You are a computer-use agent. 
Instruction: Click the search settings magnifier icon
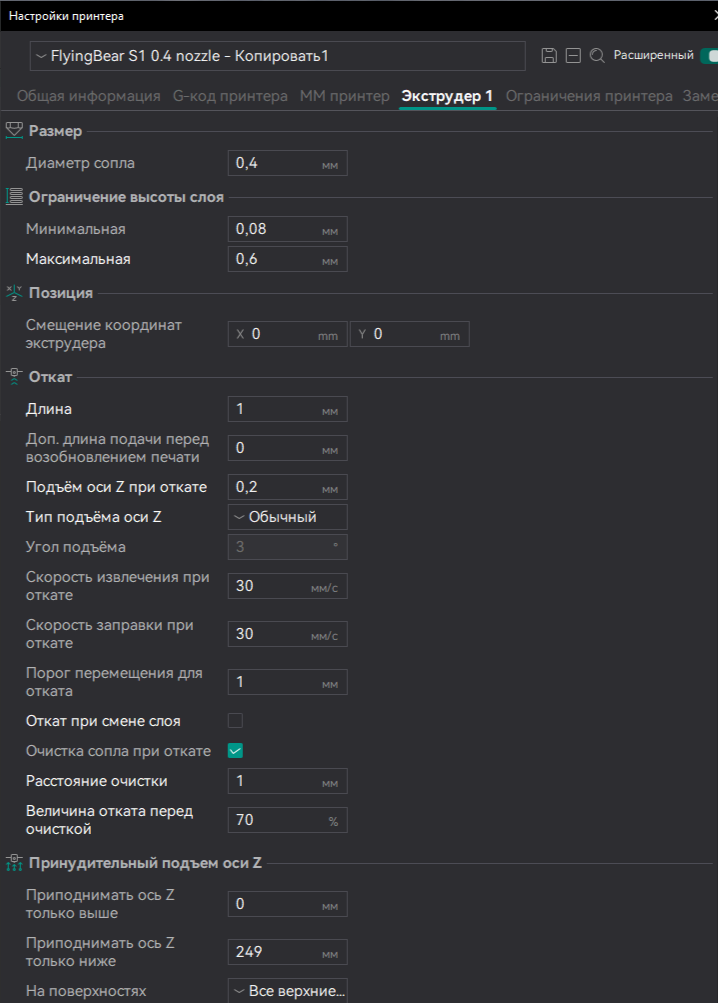[597, 56]
